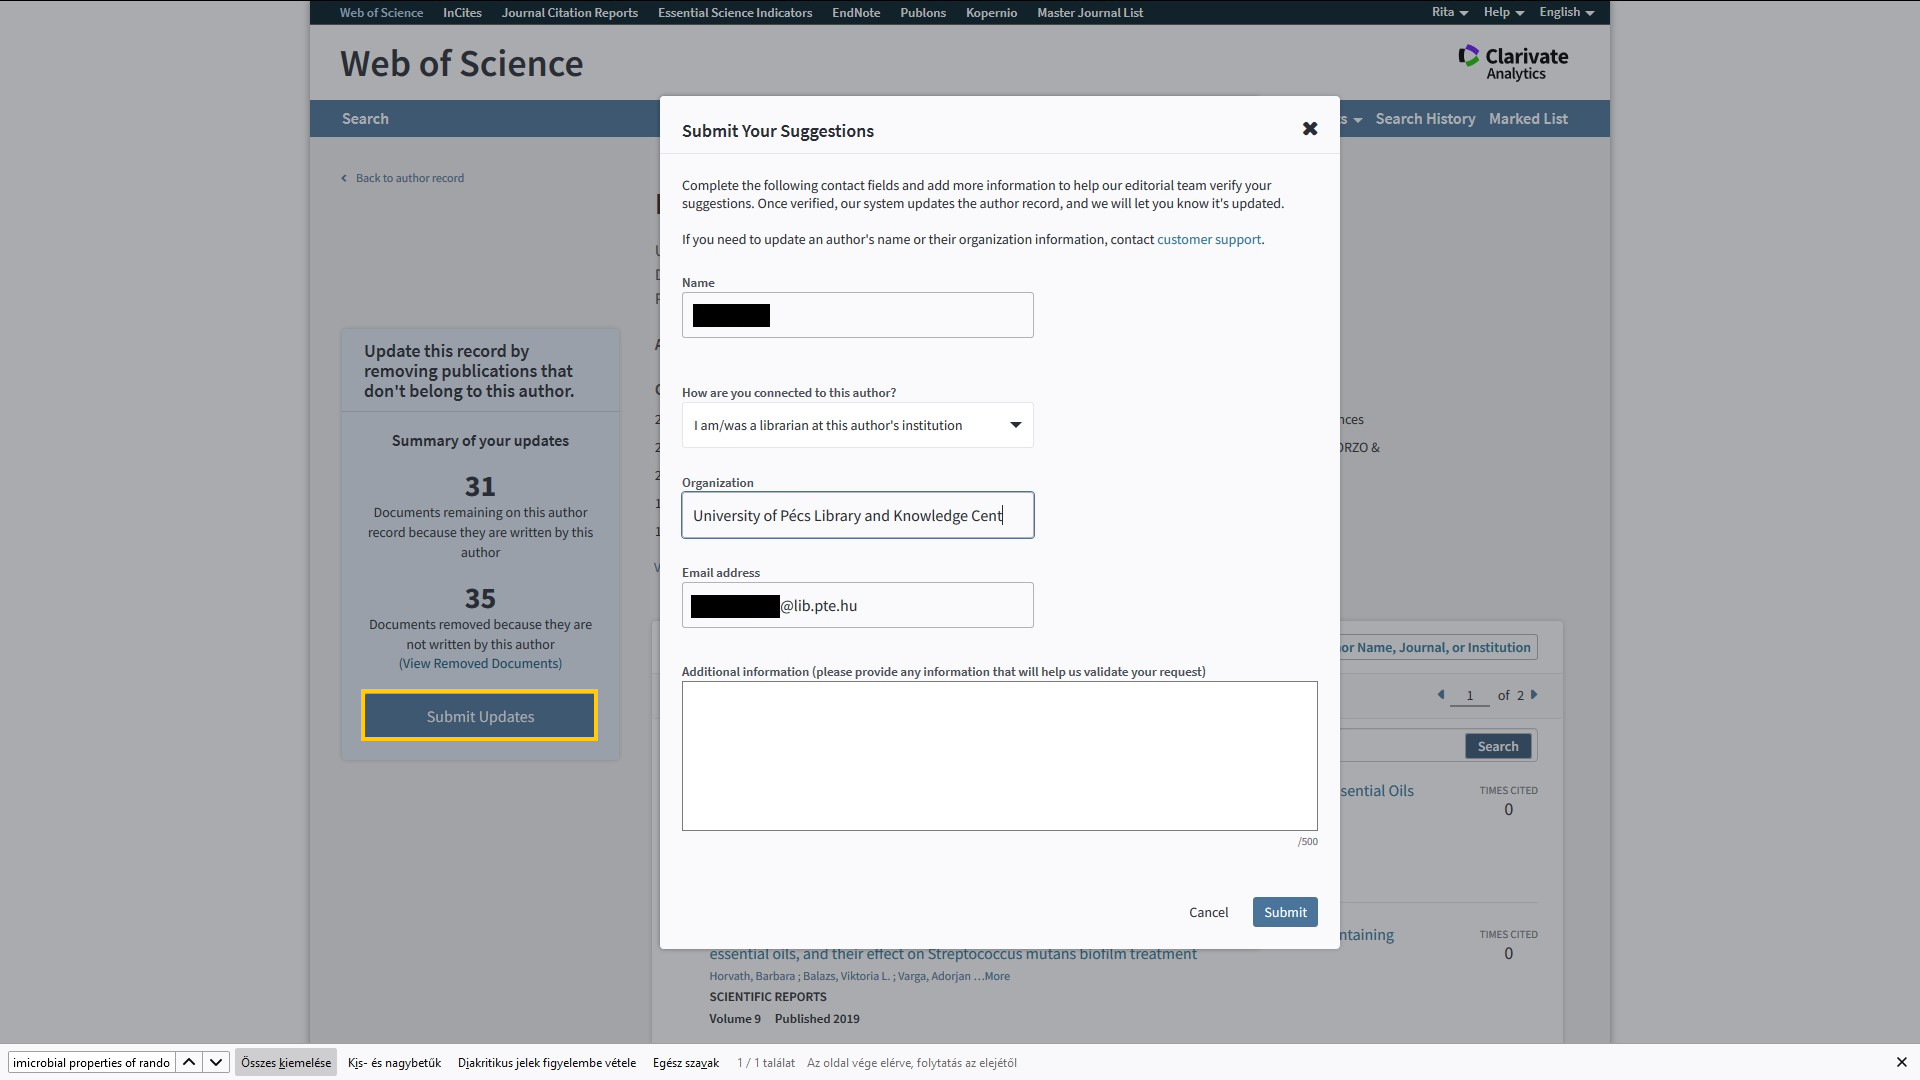Click the Organization input field
This screenshot has width=1920, height=1080.
click(x=857, y=515)
